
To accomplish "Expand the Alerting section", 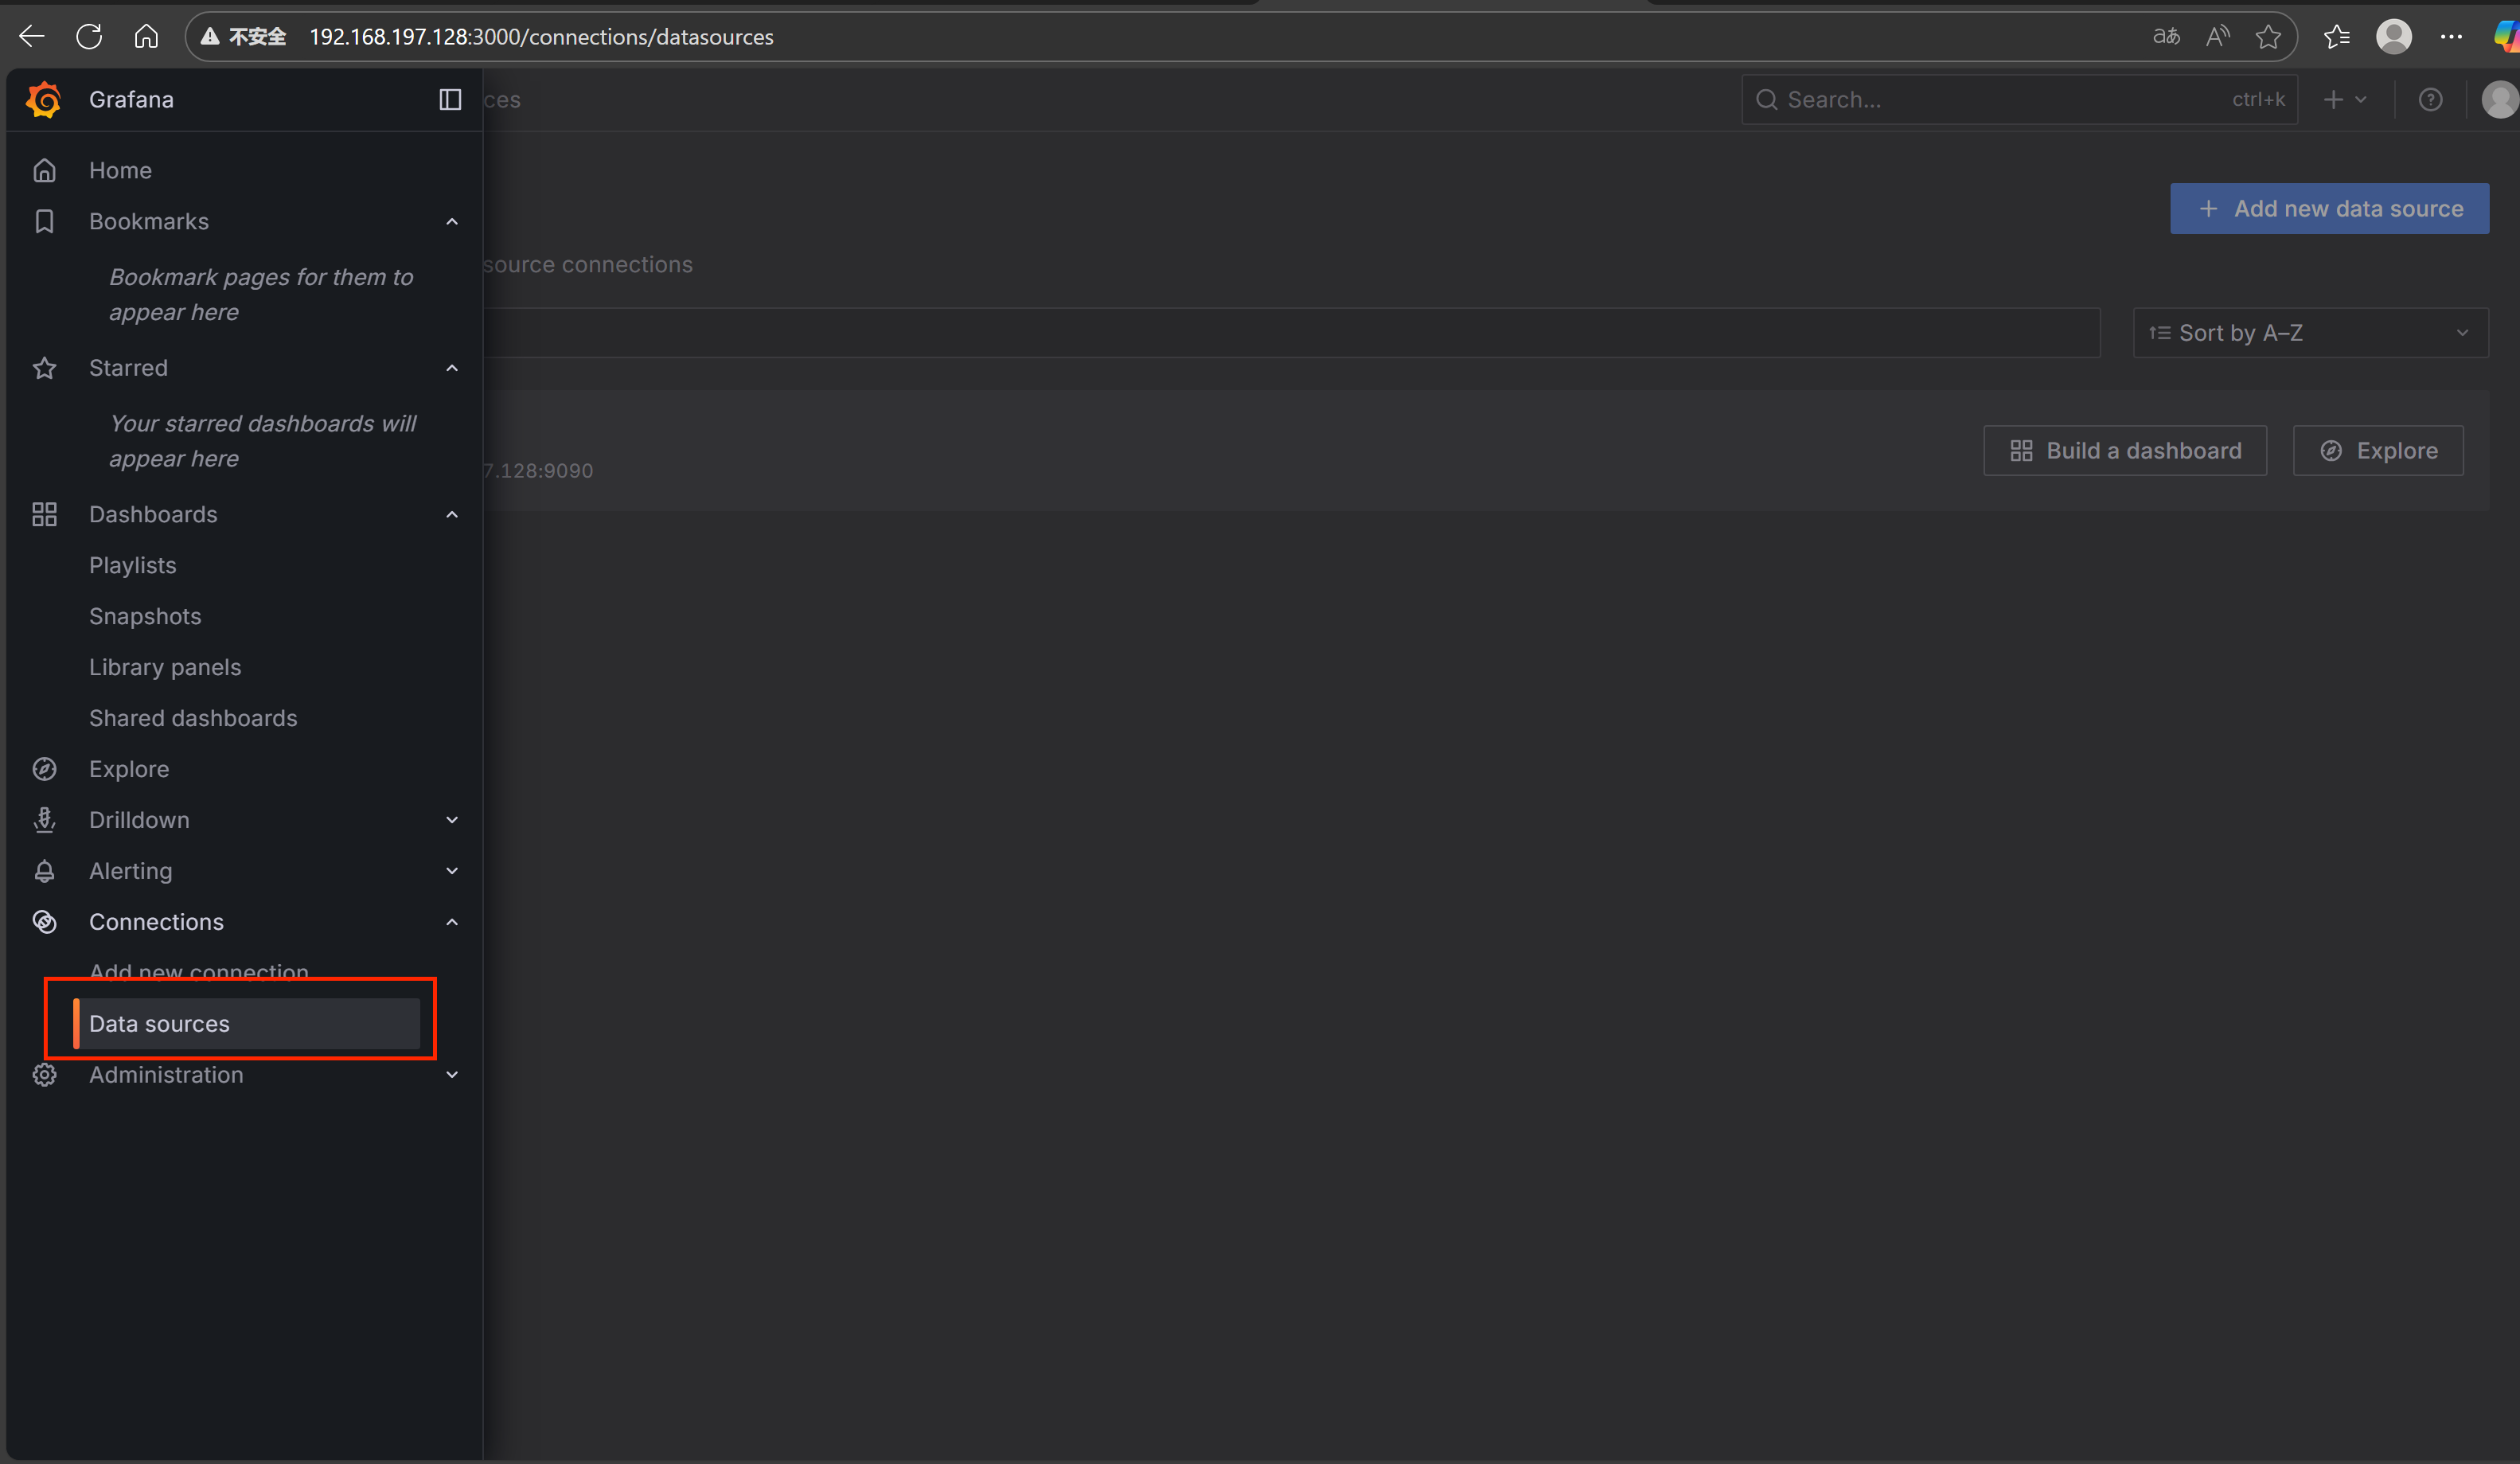I will 452,871.
